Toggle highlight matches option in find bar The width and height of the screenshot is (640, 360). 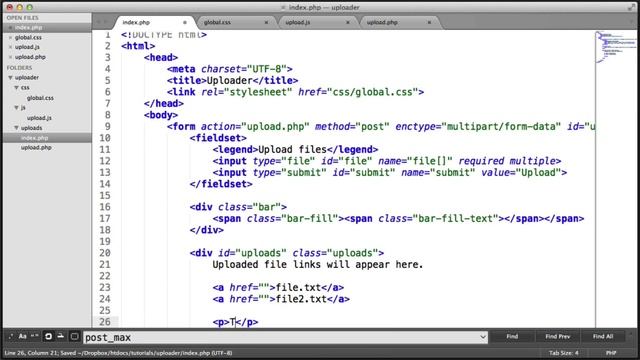point(74,336)
